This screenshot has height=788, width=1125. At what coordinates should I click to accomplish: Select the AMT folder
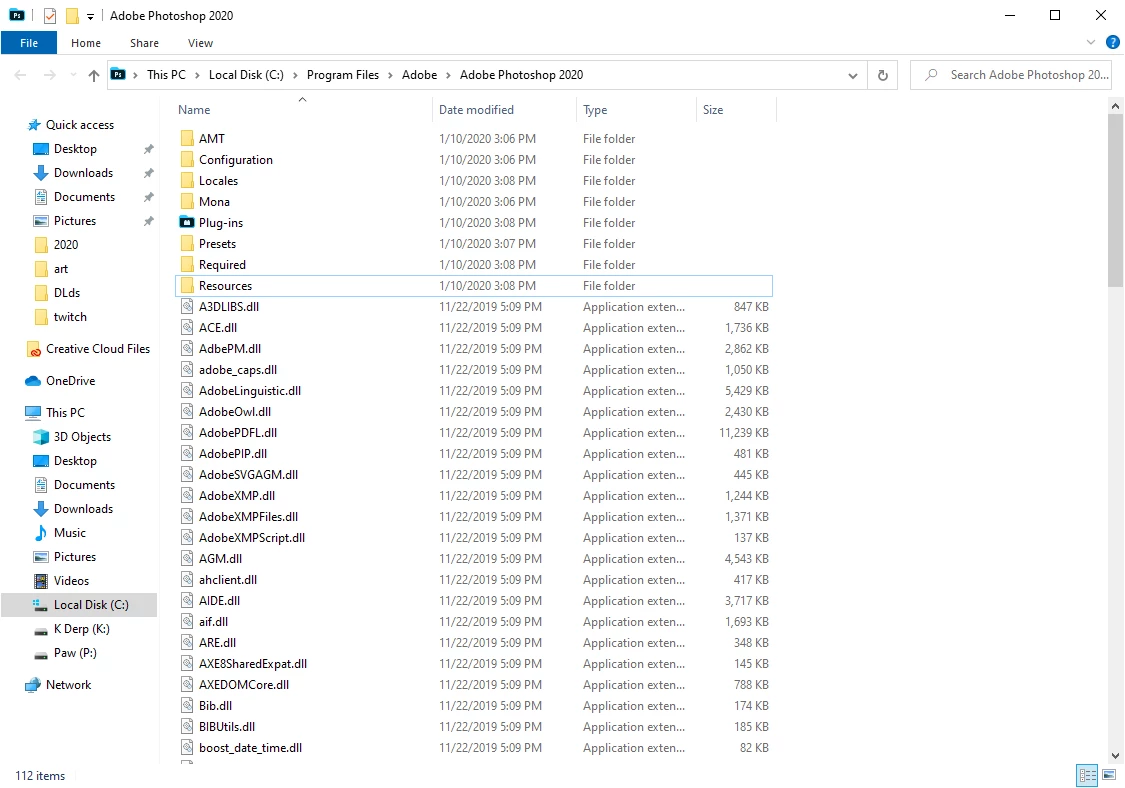pyautogui.click(x=212, y=139)
